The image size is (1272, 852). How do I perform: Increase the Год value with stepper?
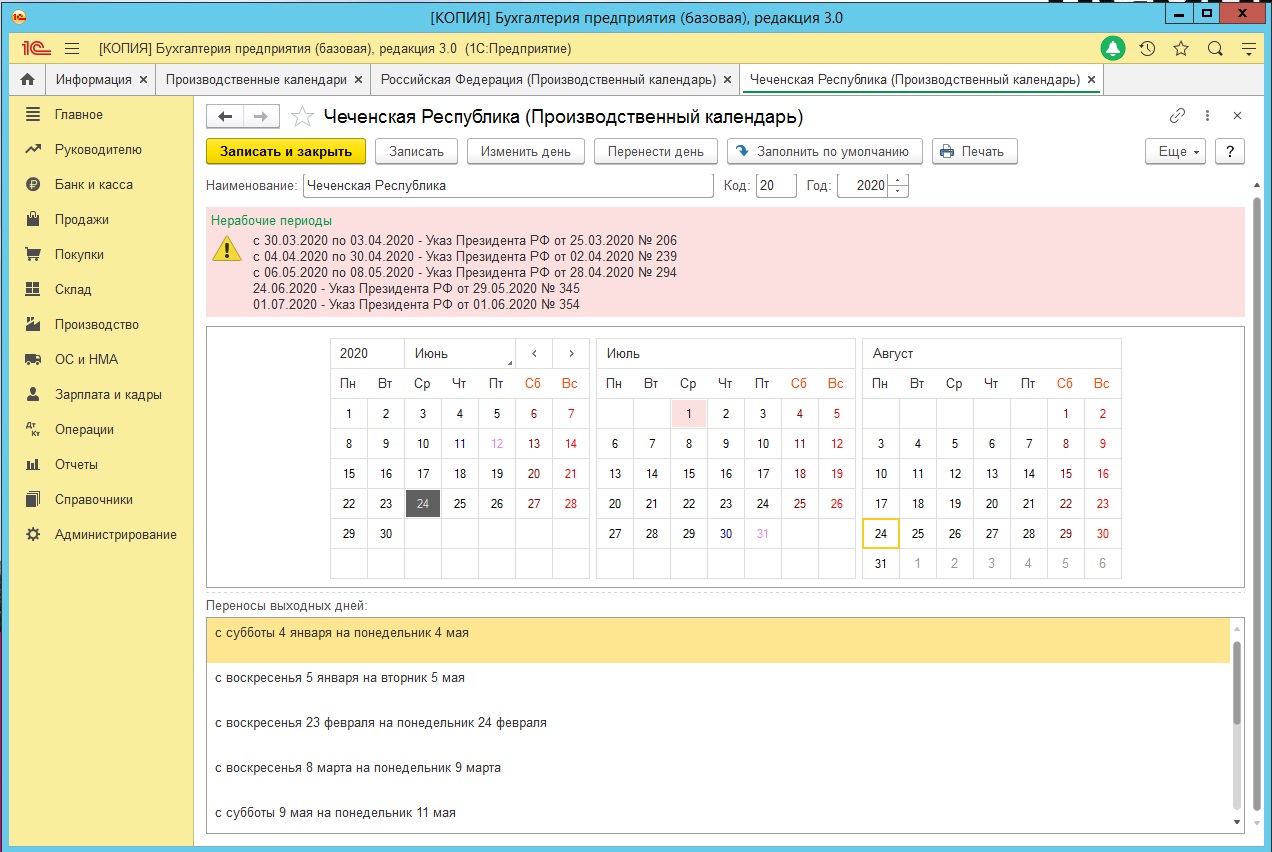(898, 180)
